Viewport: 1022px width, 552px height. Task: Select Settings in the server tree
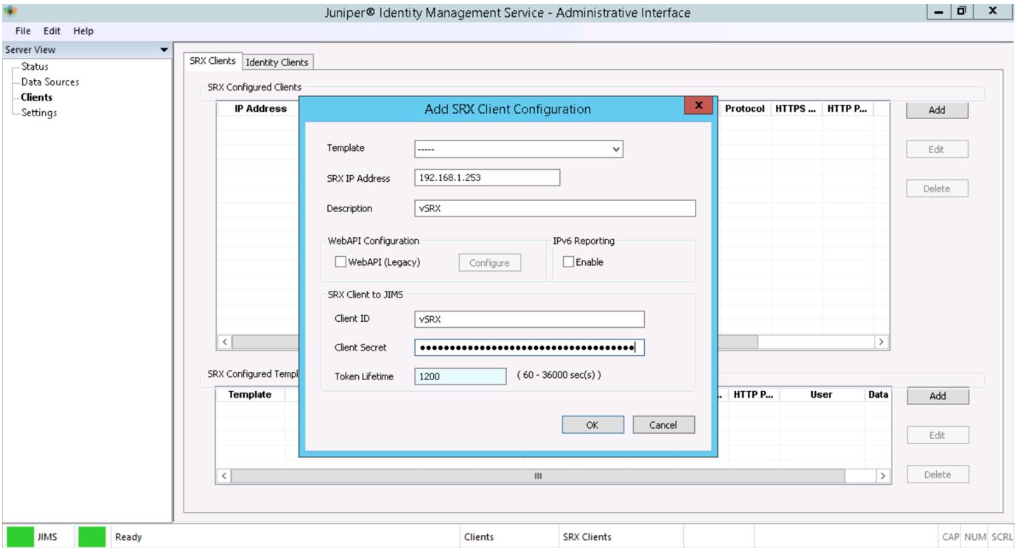click(x=39, y=113)
